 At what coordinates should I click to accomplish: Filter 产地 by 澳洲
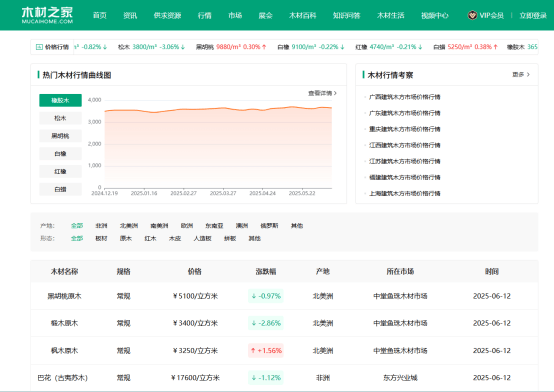[242, 226]
